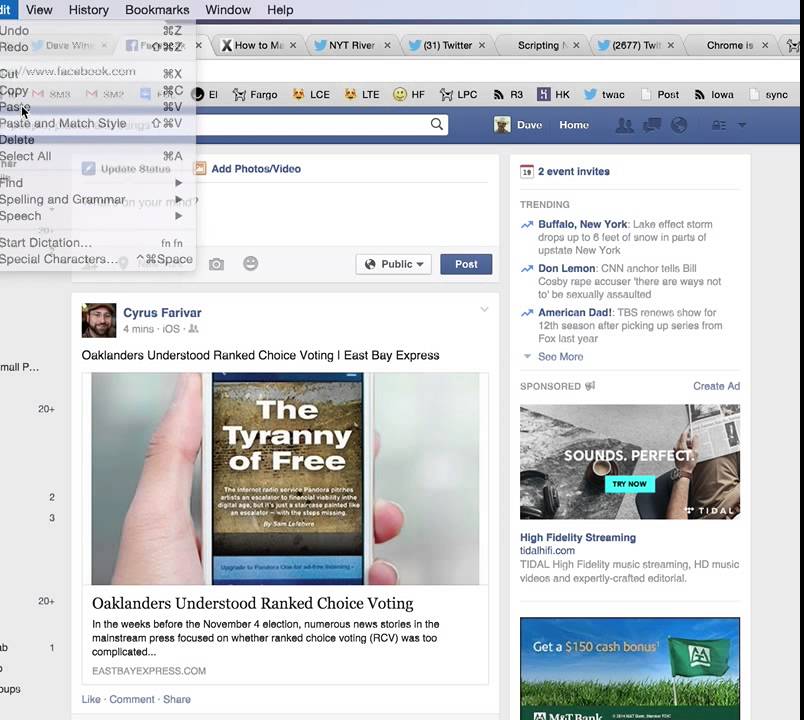Open the History menu
The image size is (804, 720).
point(89,10)
